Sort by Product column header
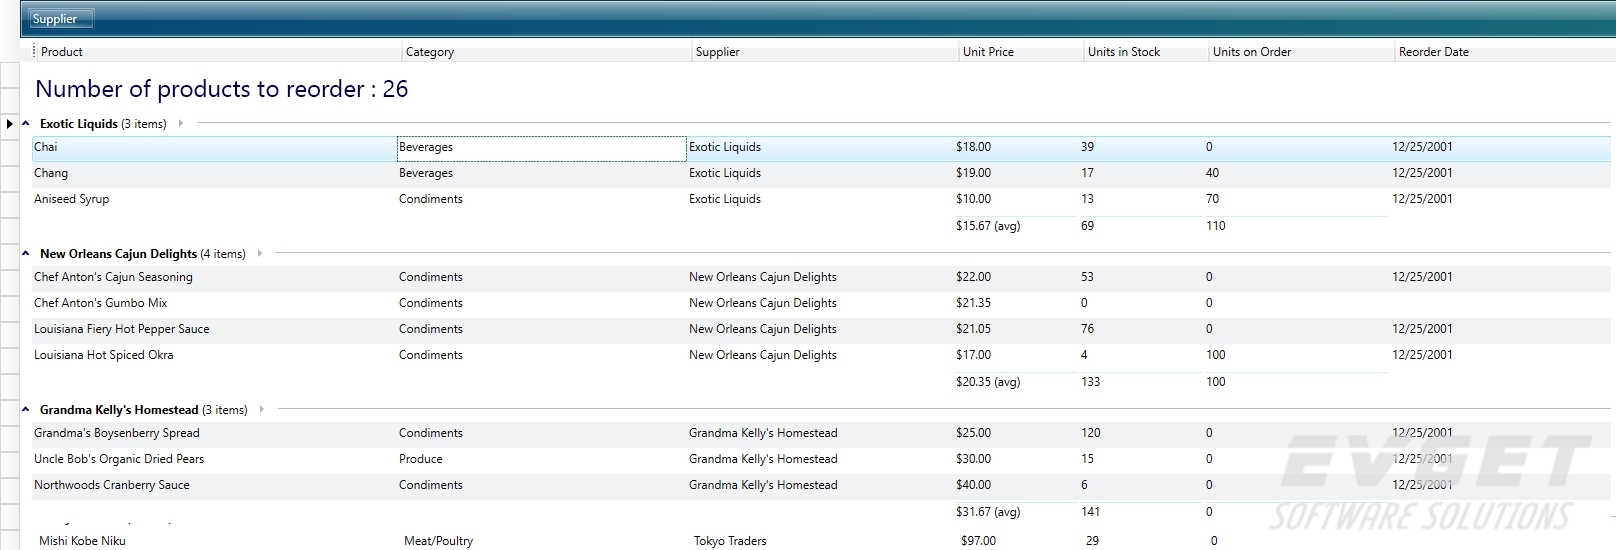 pyautogui.click(x=218, y=52)
